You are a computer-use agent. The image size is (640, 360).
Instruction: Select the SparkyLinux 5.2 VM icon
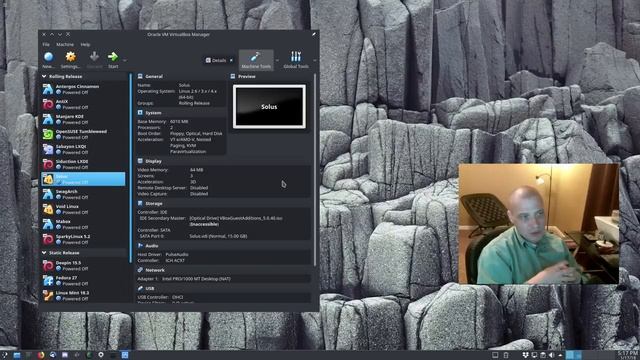click(48, 239)
